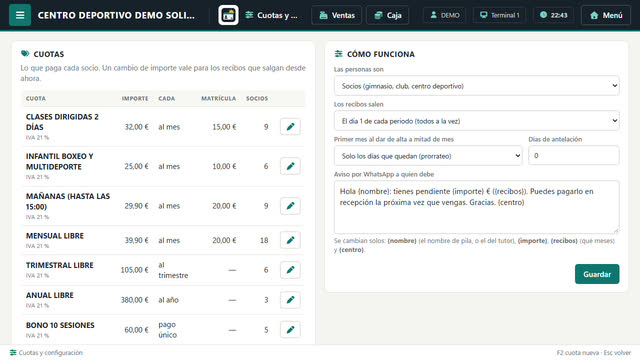Click the F2 cuota nueva shortcut hint
Viewport: 640px width, 360px height.
[x=578, y=353]
